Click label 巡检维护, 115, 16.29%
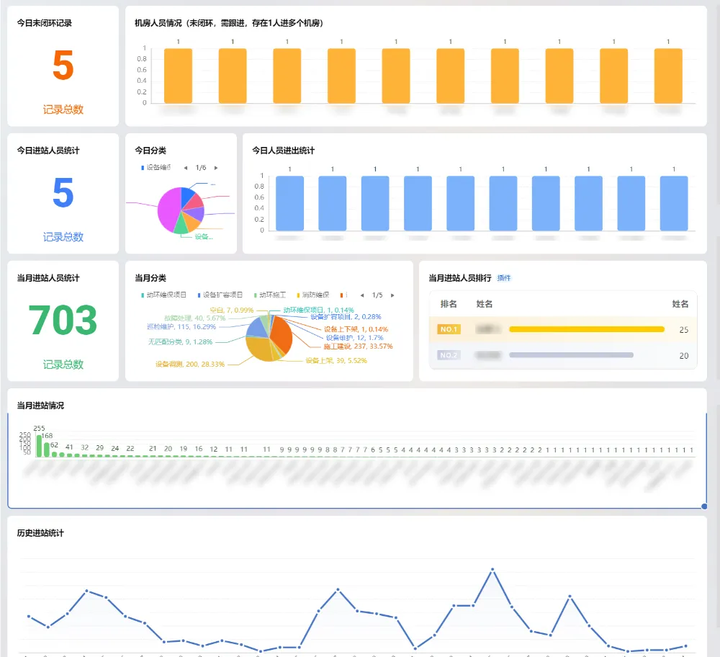 (181, 326)
